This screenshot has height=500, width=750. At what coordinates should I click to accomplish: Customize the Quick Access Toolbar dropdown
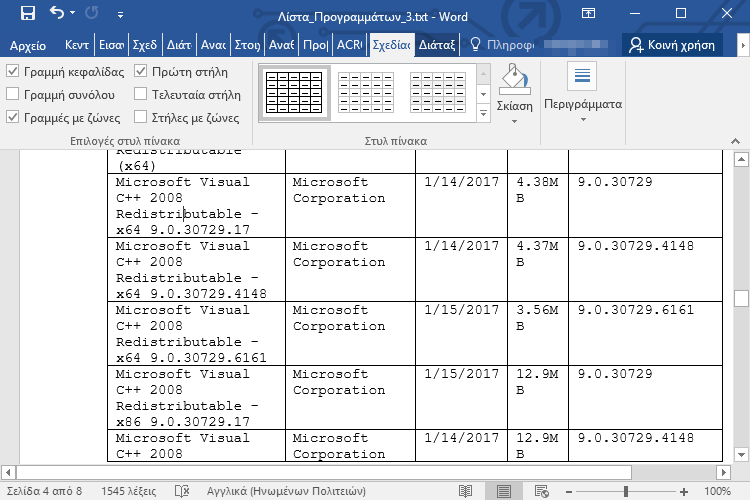tap(121, 15)
